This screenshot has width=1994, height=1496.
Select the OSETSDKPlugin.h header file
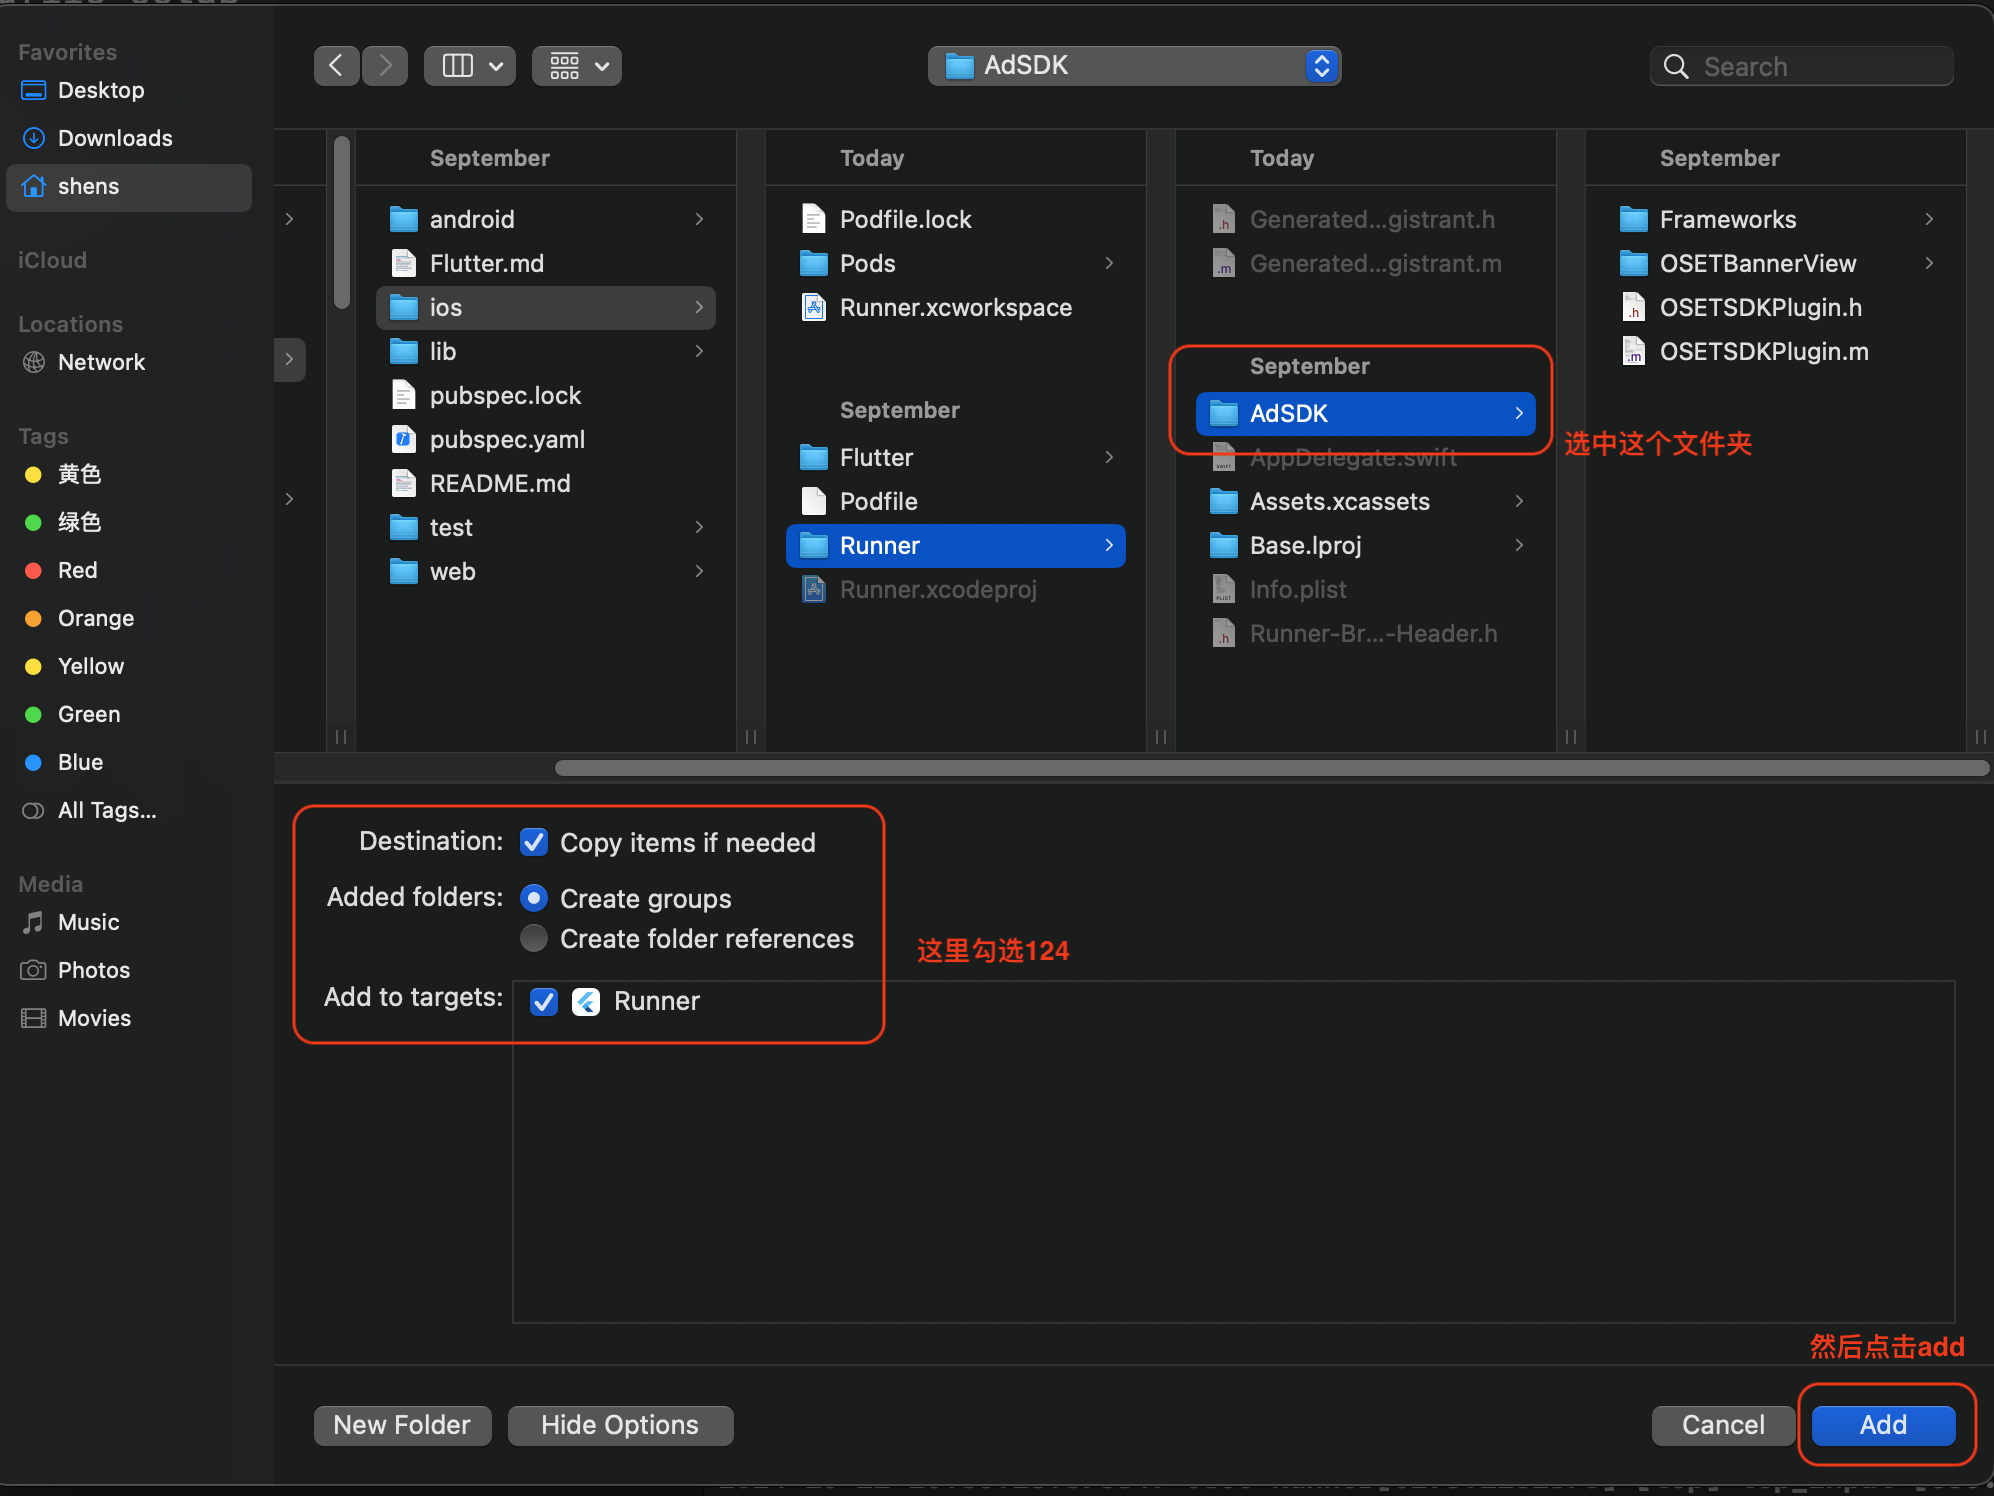click(1760, 307)
